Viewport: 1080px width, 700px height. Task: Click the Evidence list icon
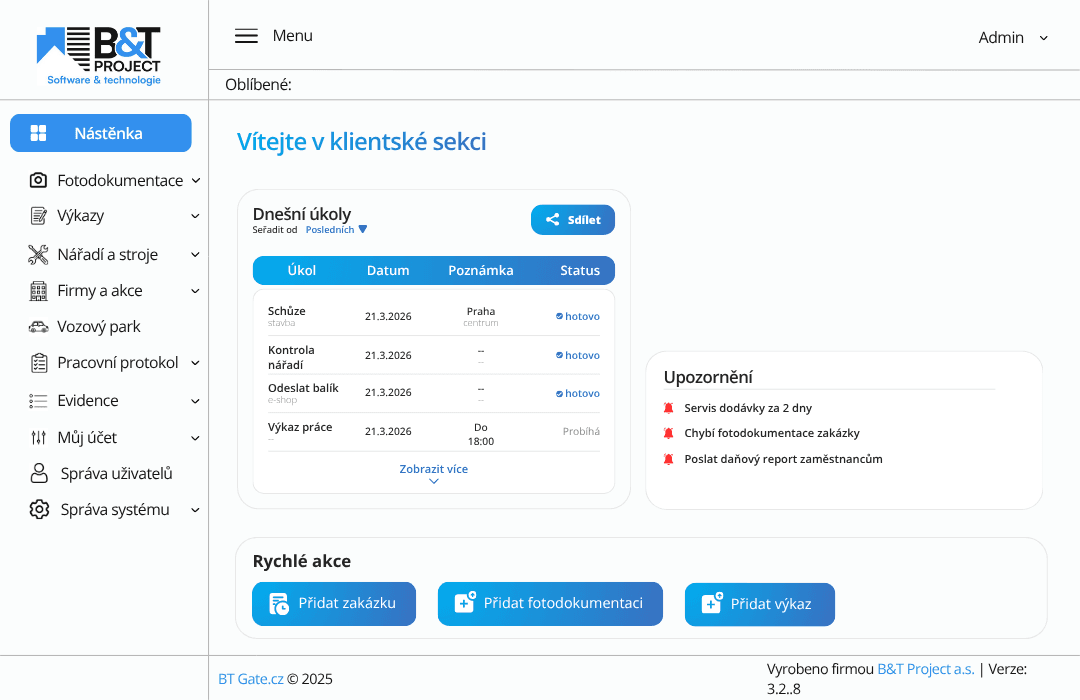(38, 400)
